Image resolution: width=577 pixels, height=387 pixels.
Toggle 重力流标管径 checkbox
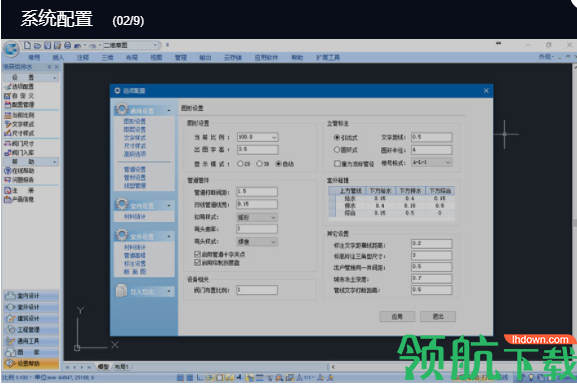click(x=354, y=164)
